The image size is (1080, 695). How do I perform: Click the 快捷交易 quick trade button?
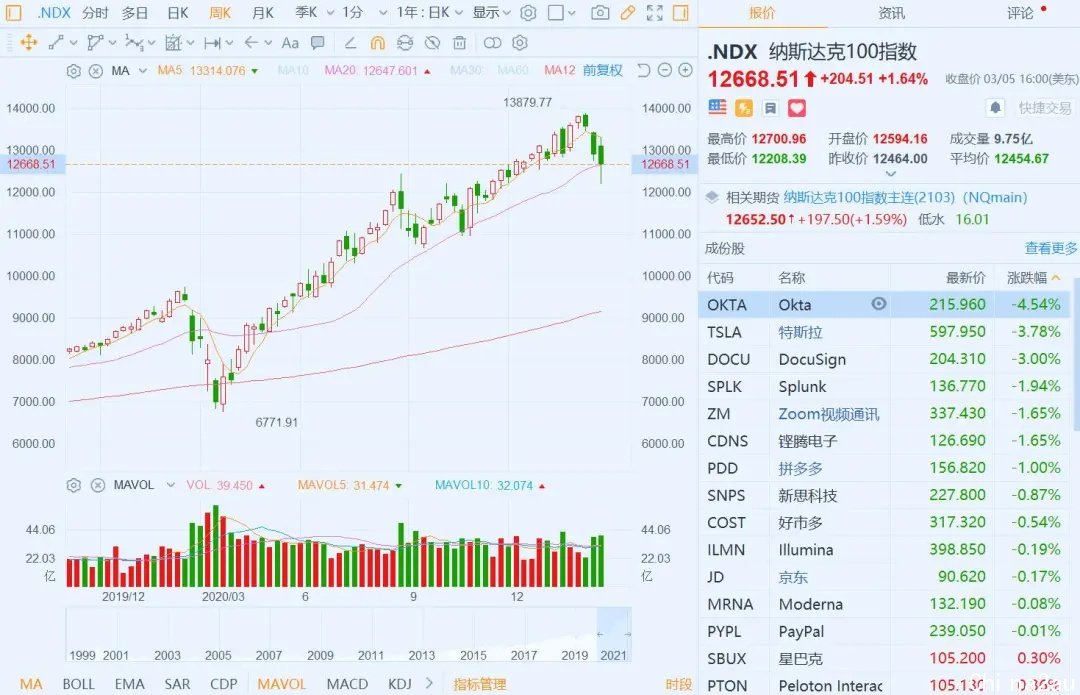point(1045,107)
